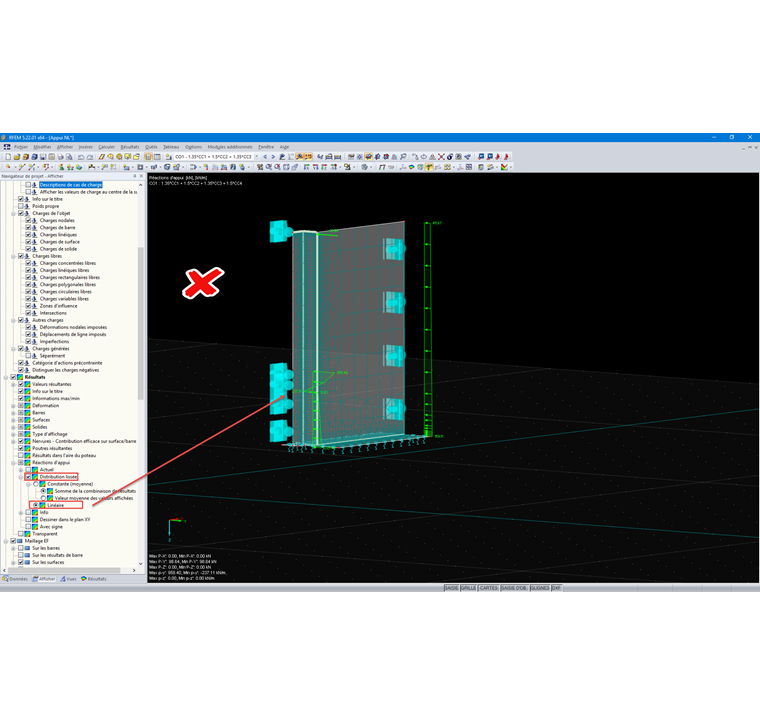Screen dimensions: 760x725
Task: Switch to the Données navigator tab
Action: pos(16,579)
